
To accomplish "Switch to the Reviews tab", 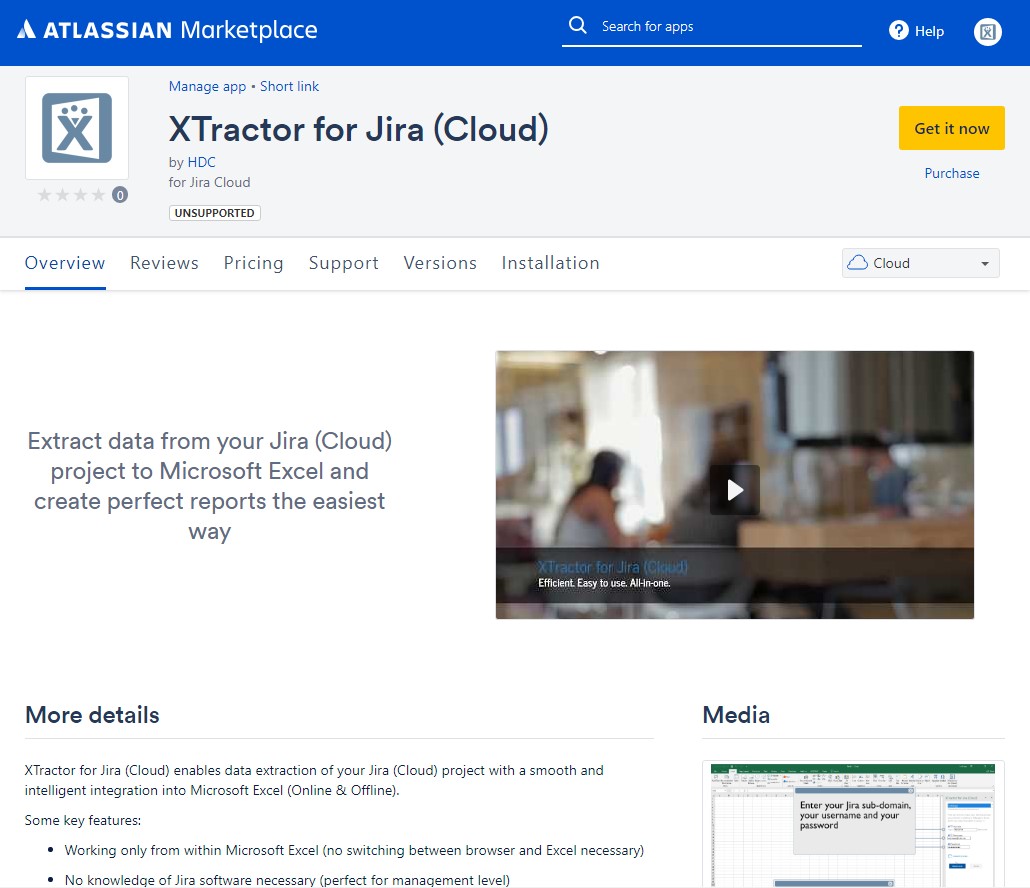I will 164,263.
